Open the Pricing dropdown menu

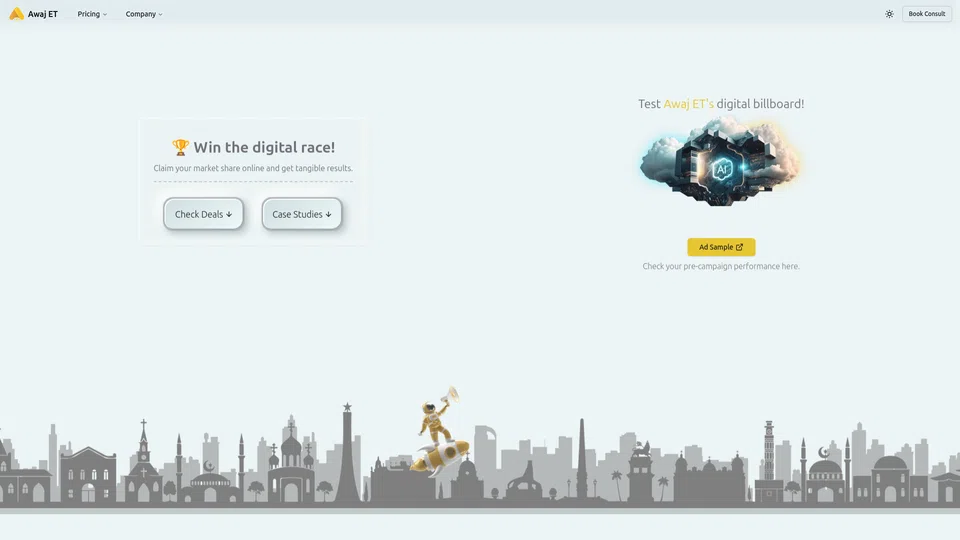92,13
